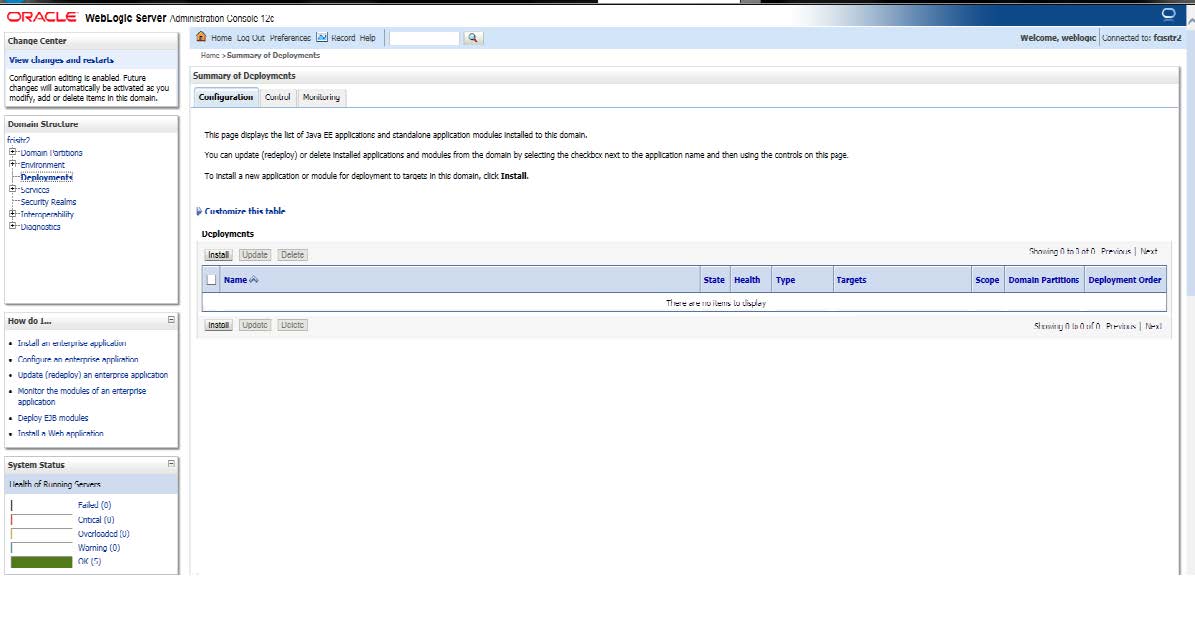
Task: Click the Critical (0) status link
Action: (x=96, y=519)
